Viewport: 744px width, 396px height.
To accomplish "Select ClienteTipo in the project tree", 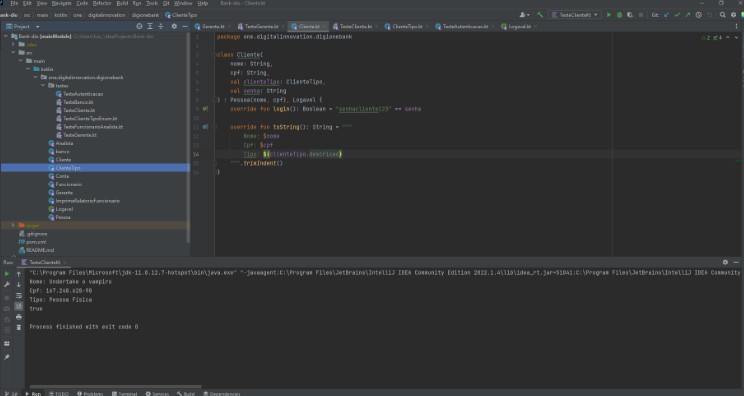I will (68, 168).
